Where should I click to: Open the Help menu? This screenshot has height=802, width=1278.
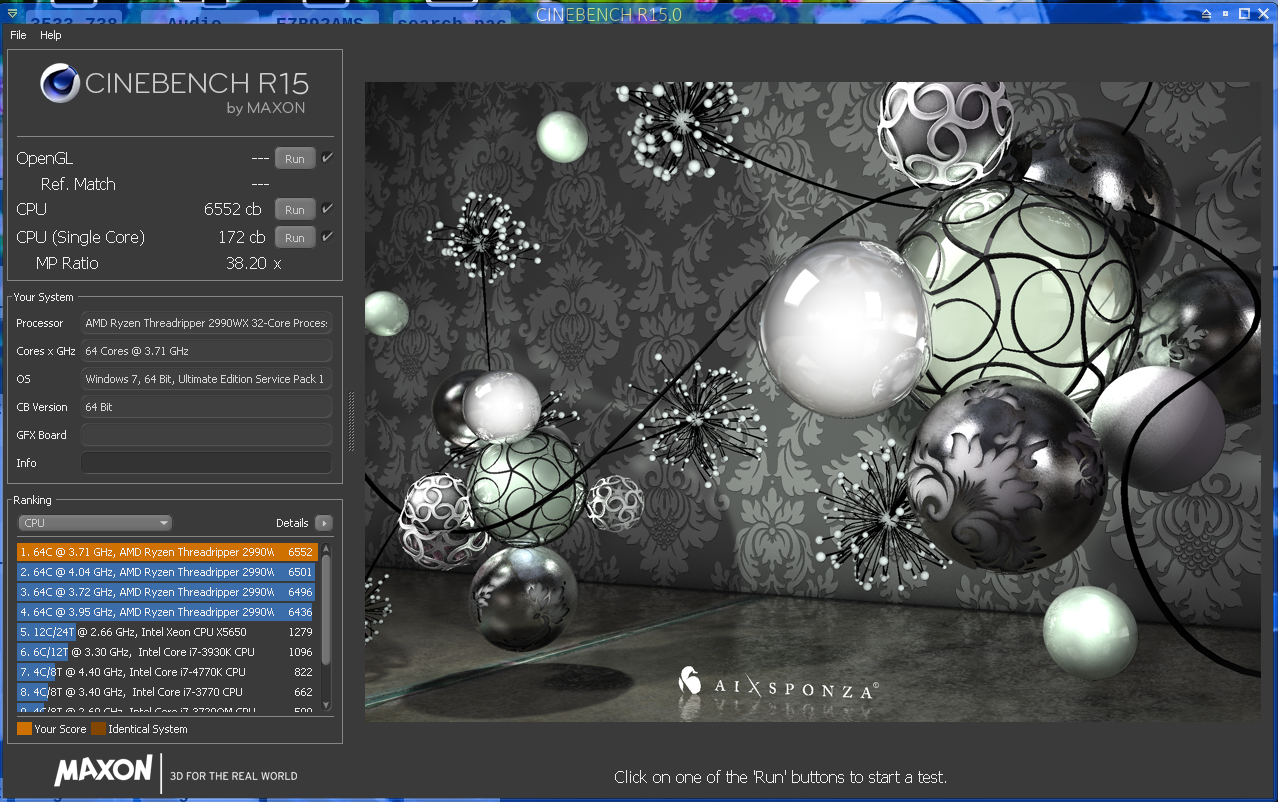pyautogui.click(x=51, y=35)
